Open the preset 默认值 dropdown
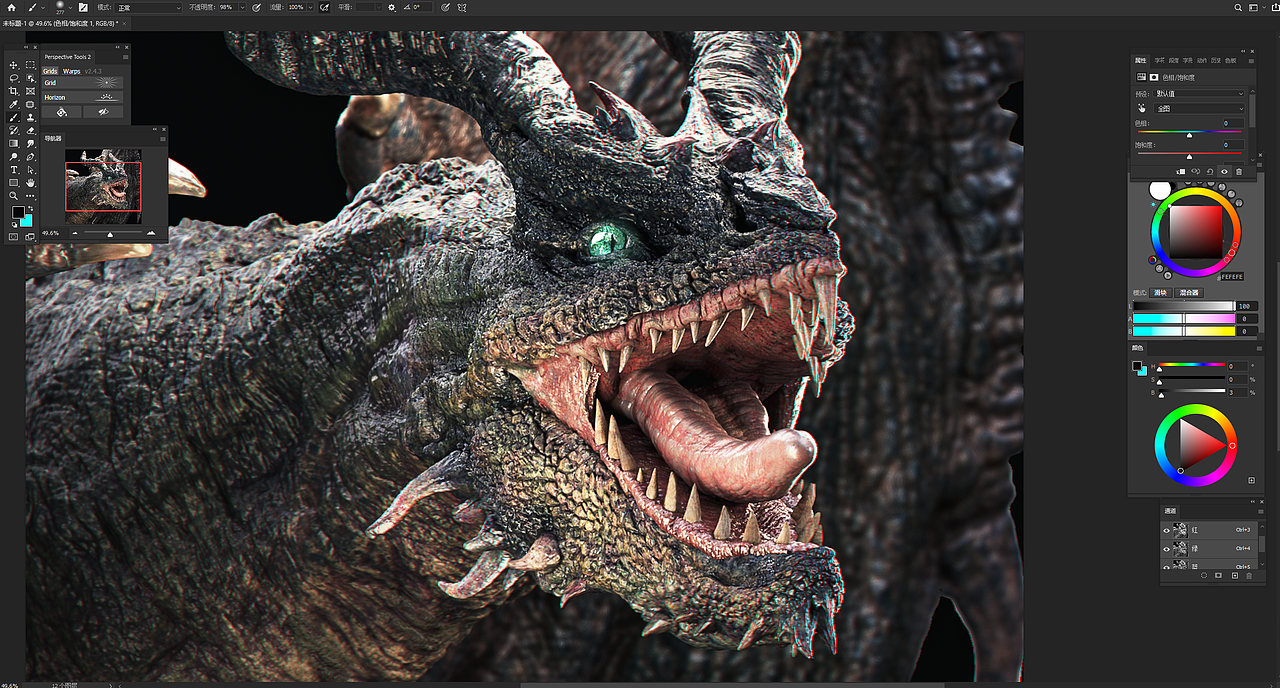1280x688 pixels. (x=1200, y=94)
